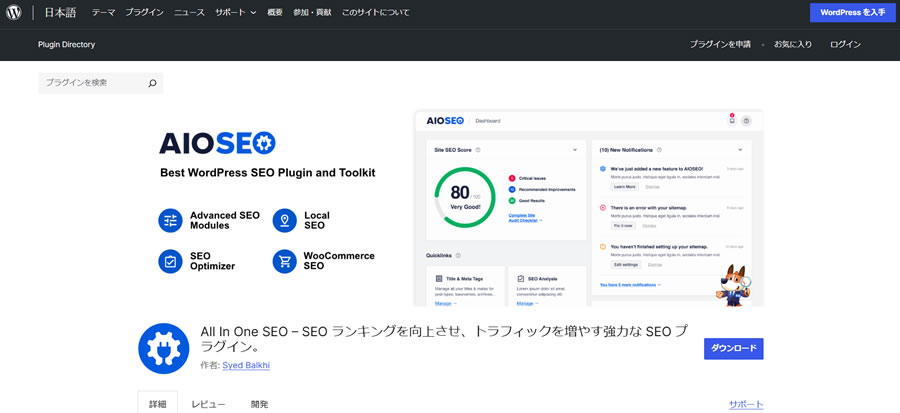Click the Local SEO pin icon
The height and width of the screenshot is (413, 900).
pyautogui.click(x=285, y=221)
